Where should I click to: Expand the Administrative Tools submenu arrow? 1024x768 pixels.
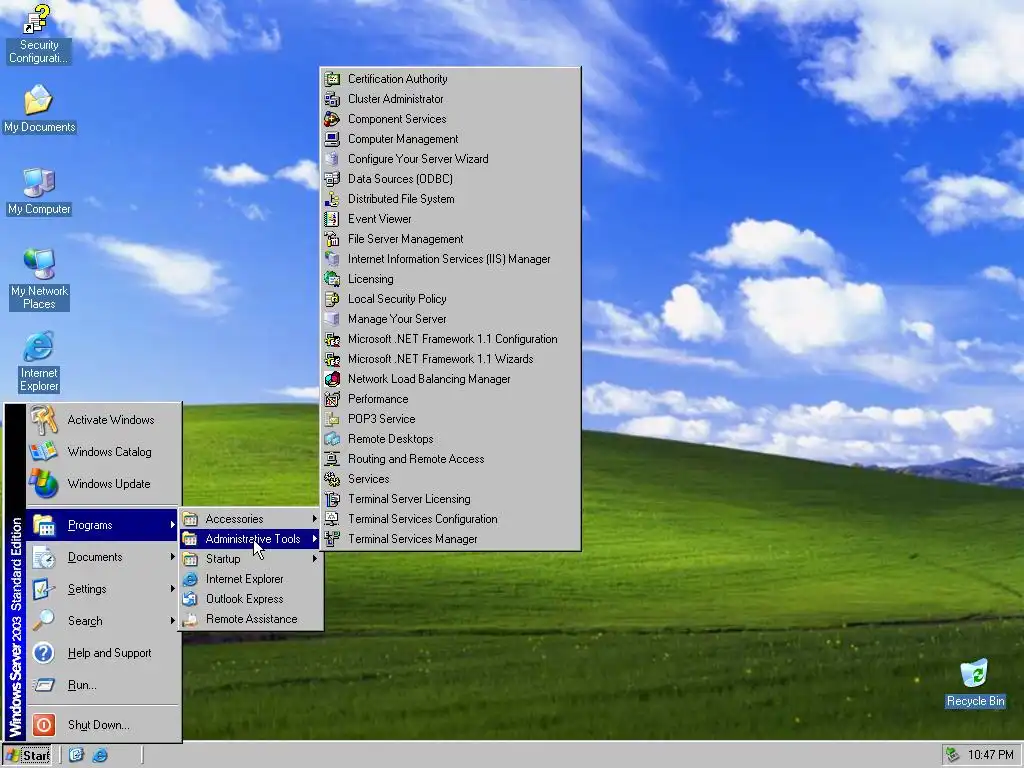[x=315, y=539]
